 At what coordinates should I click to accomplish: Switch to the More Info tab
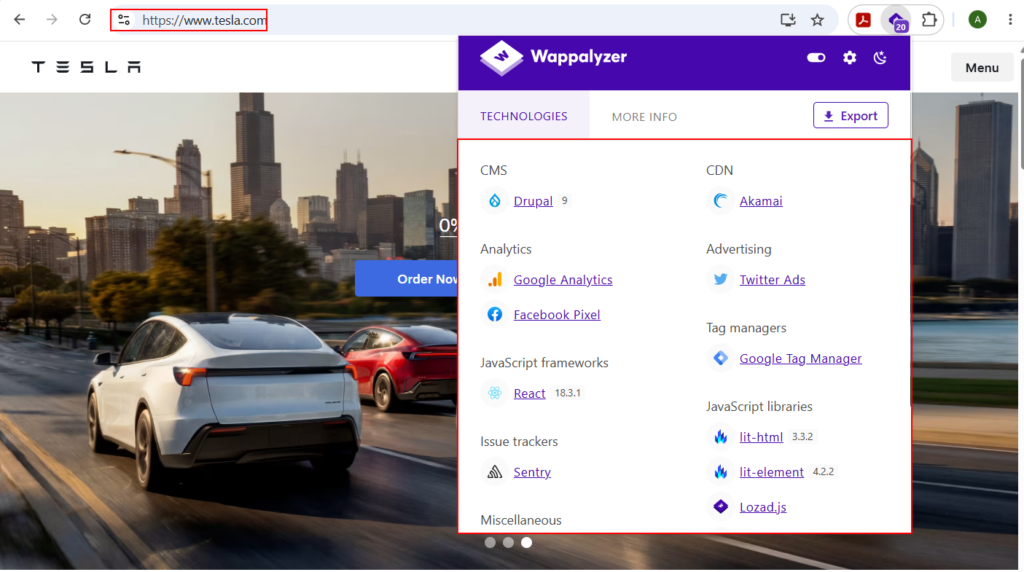click(644, 116)
